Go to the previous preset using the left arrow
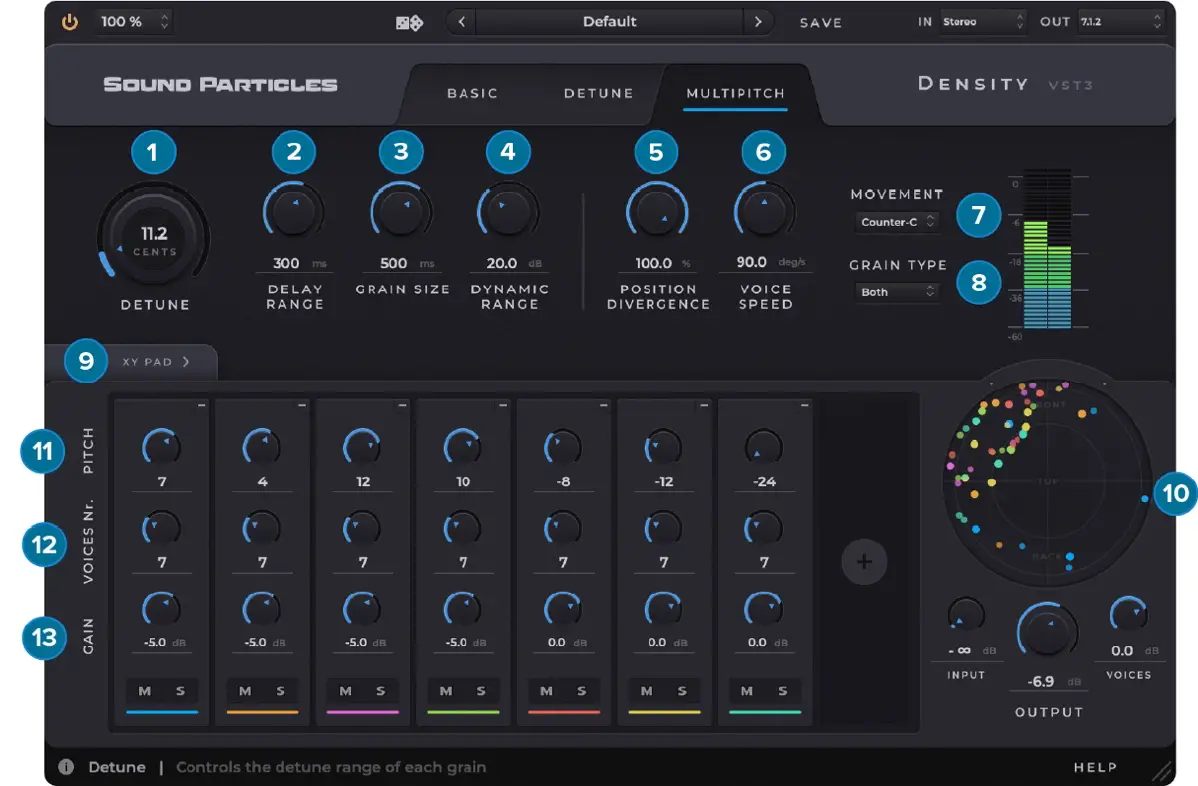 tap(461, 21)
